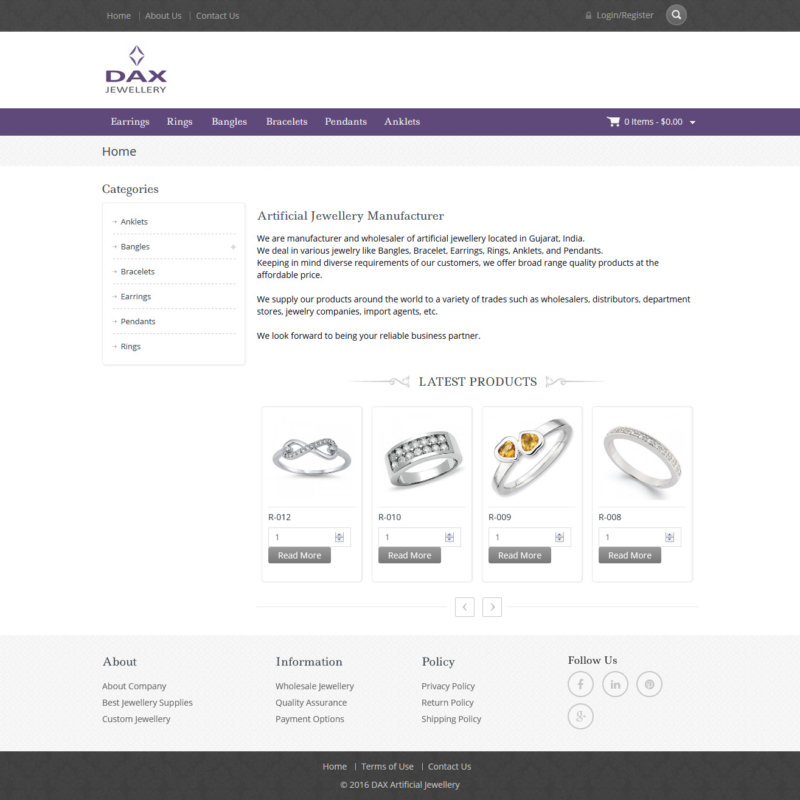Switch to the About Us page
Screen dimensions: 800x800
click(x=163, y=15)
